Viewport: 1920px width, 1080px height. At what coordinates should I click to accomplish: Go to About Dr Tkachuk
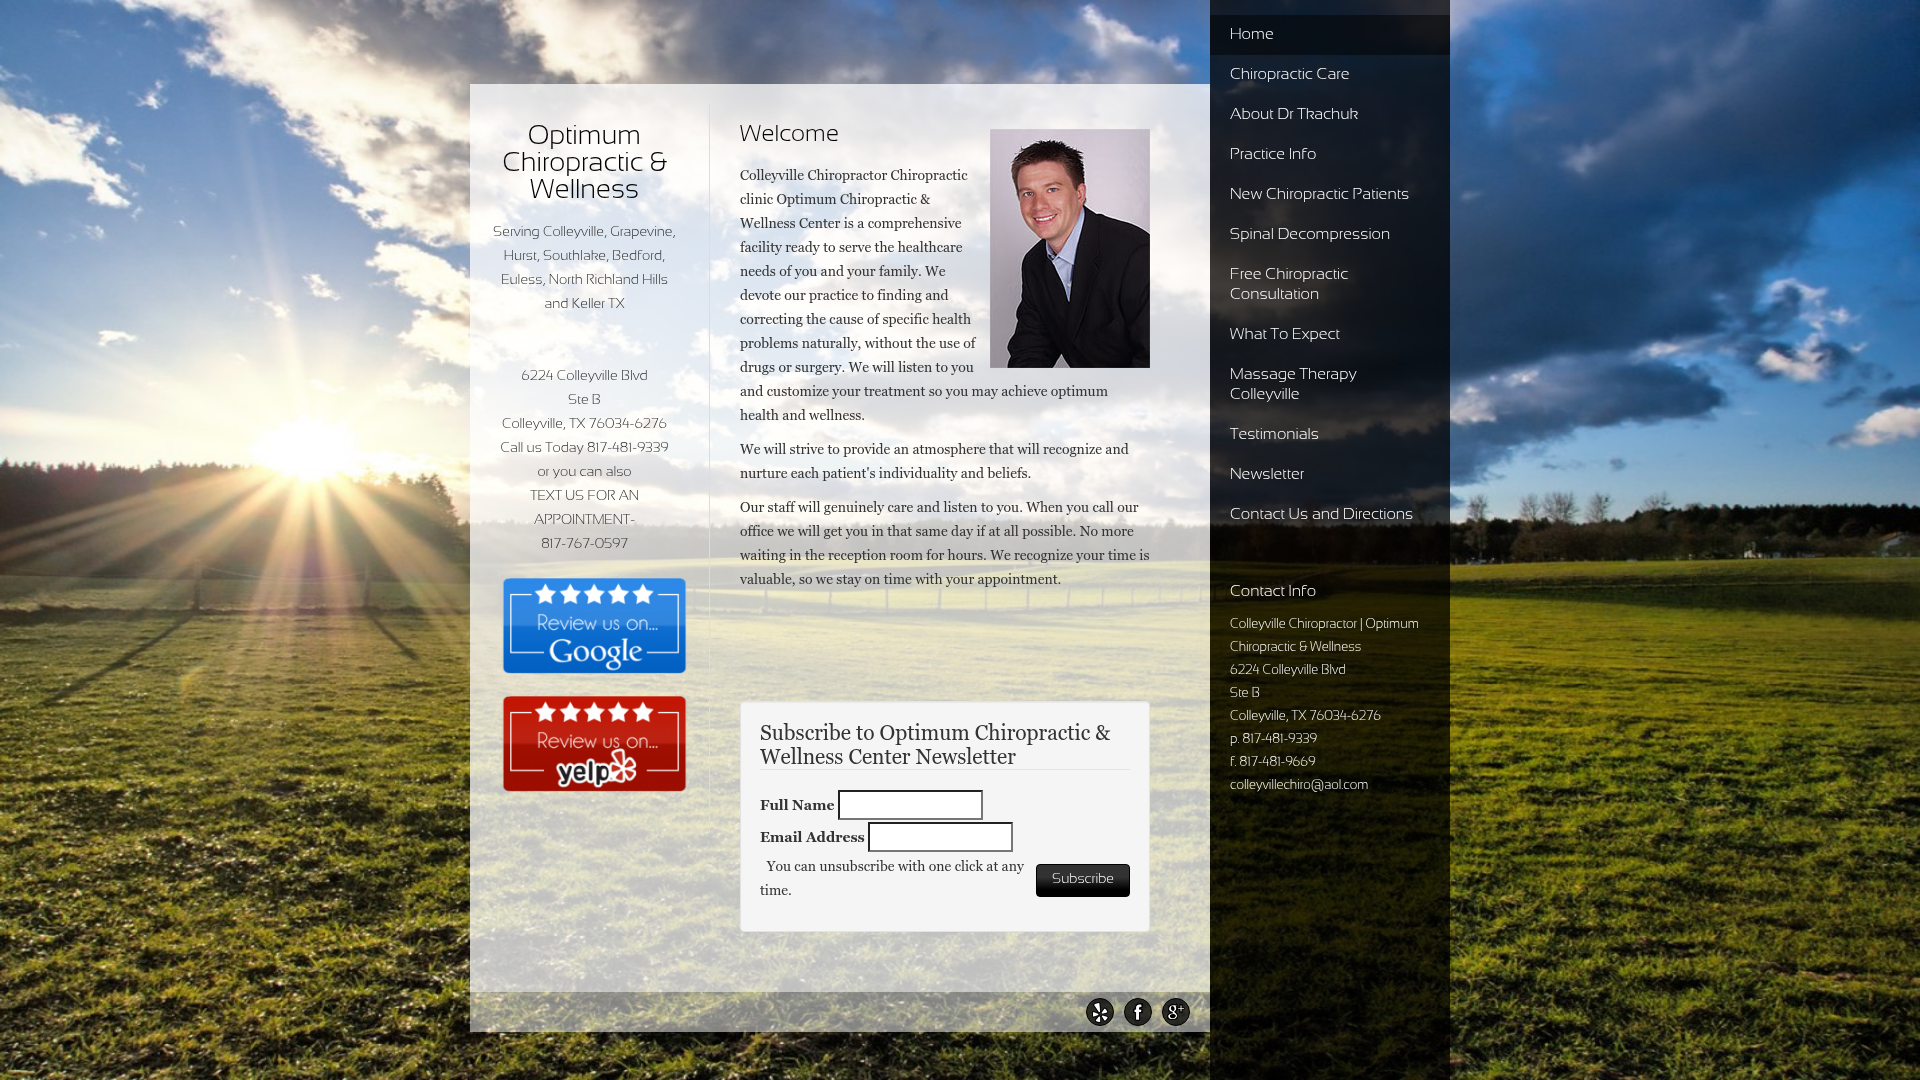(1293, 114)
